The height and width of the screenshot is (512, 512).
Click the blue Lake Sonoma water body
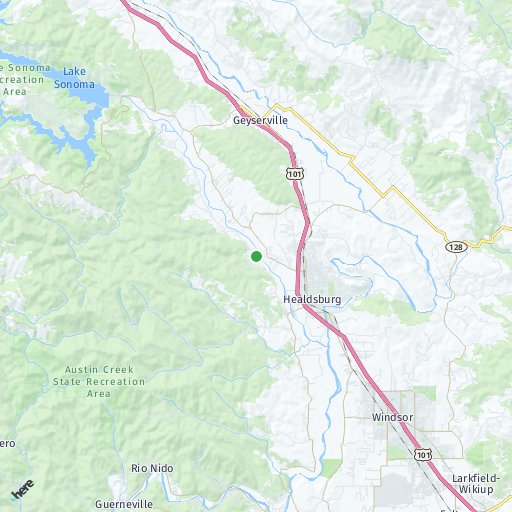coord(89,97)
